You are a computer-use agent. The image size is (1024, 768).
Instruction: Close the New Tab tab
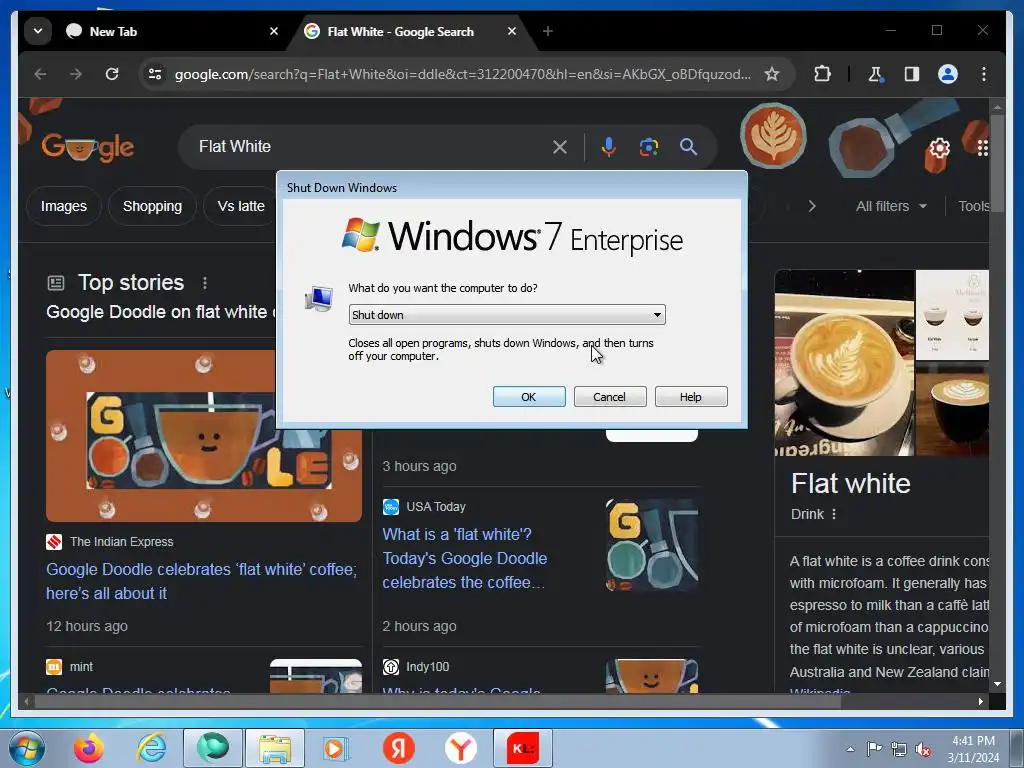pyautogui.click(x=274, y=31)
